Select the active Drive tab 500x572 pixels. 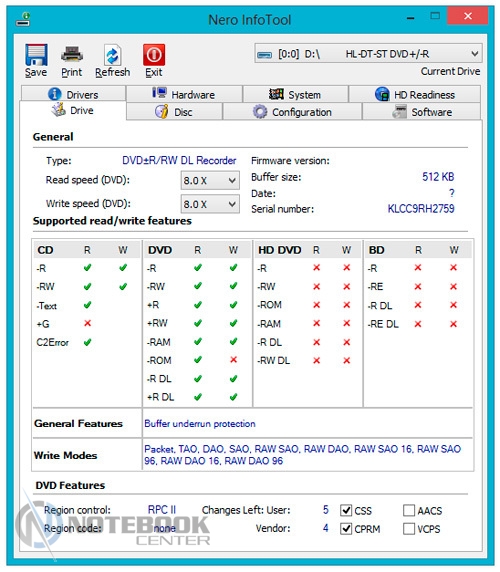[73, 110]
